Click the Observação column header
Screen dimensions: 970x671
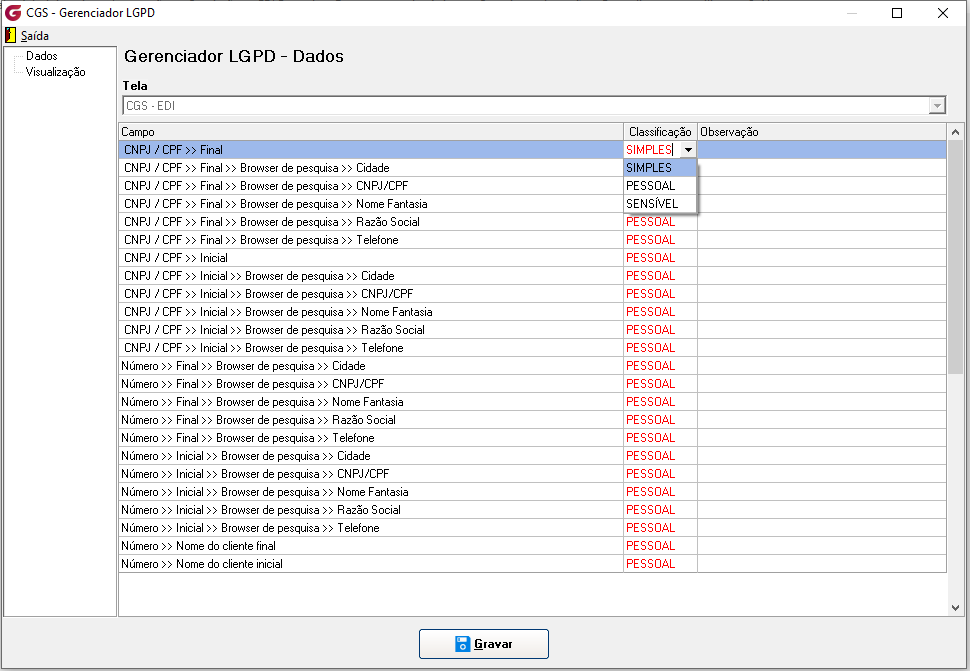pos(822,132)
